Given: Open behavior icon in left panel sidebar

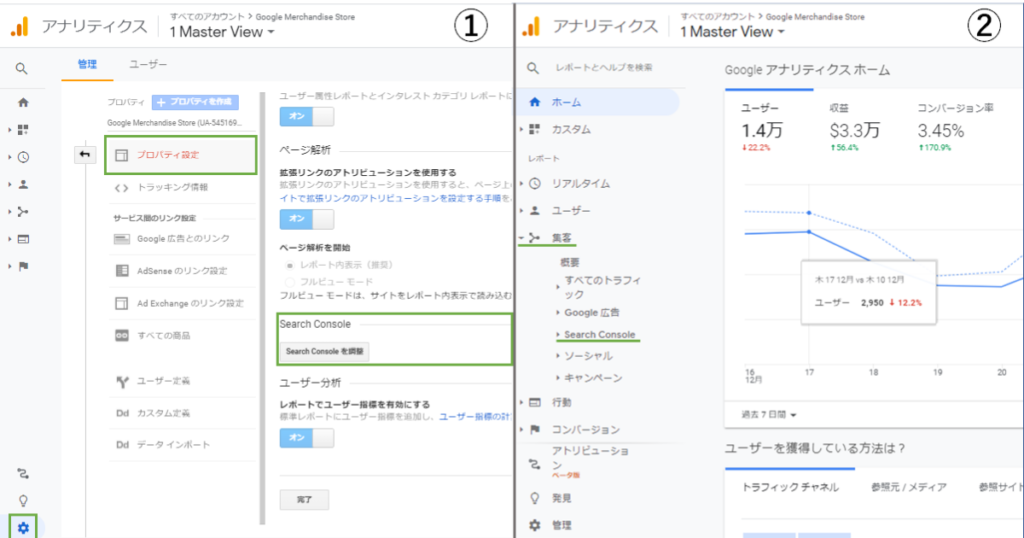Looking at the screenshot, I should [24, 240].
